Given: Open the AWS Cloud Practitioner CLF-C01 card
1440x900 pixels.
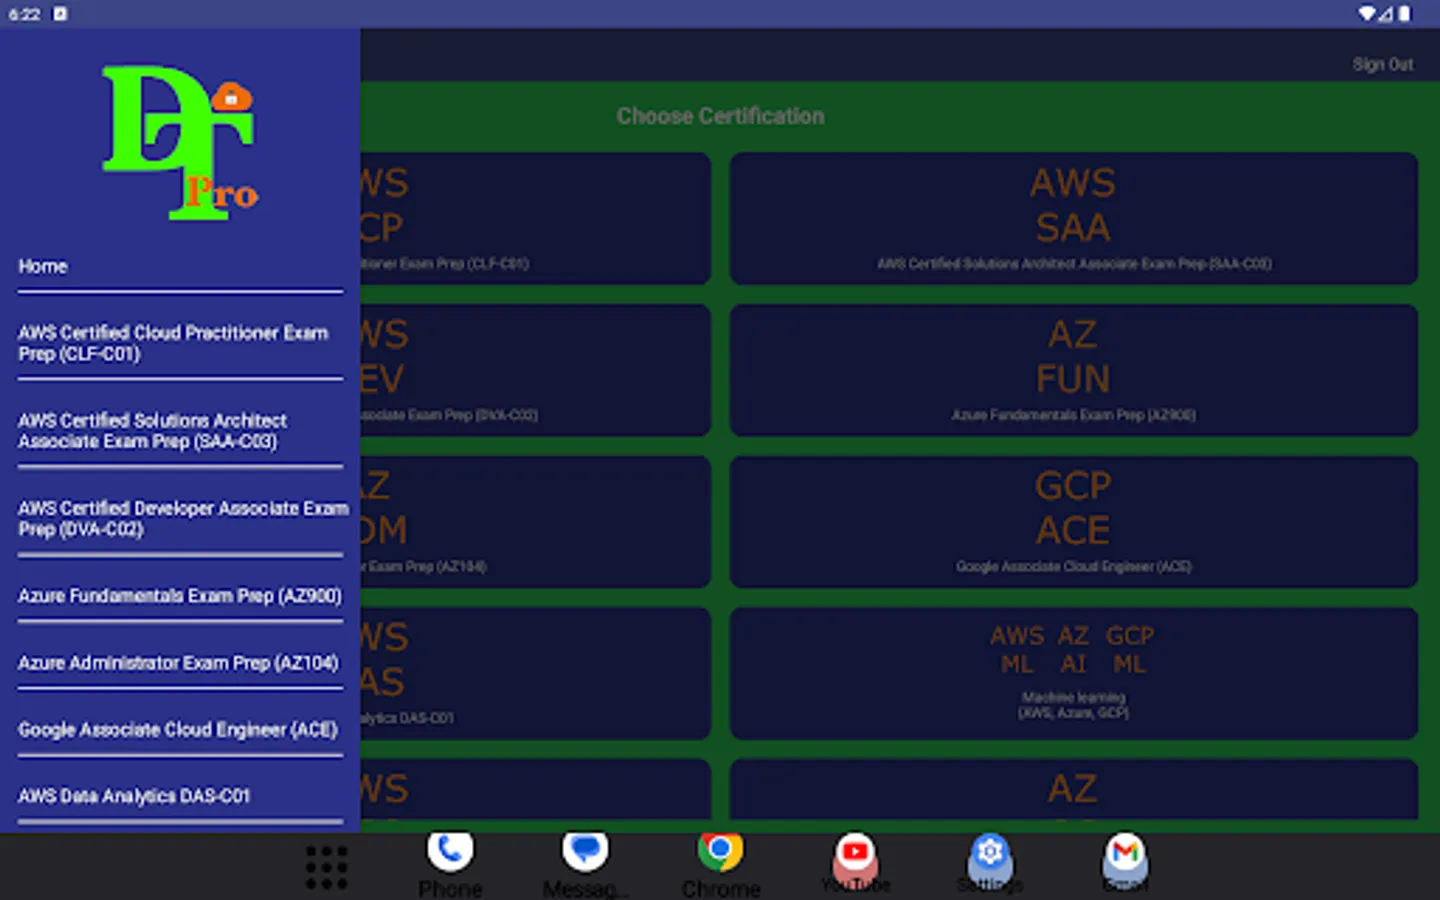Looking at the screenshot, I should coord(535,219).
